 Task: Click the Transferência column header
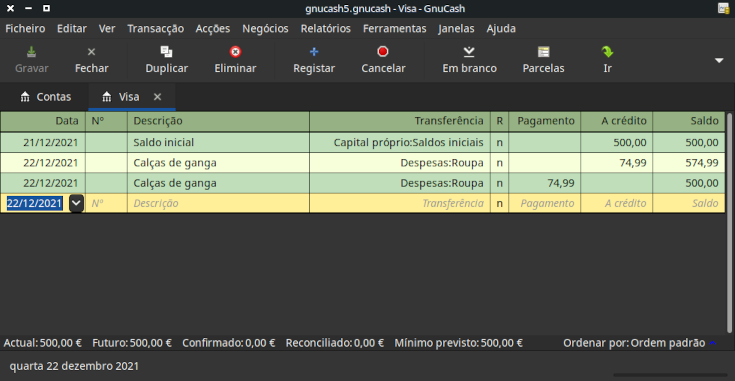(400, 121)
